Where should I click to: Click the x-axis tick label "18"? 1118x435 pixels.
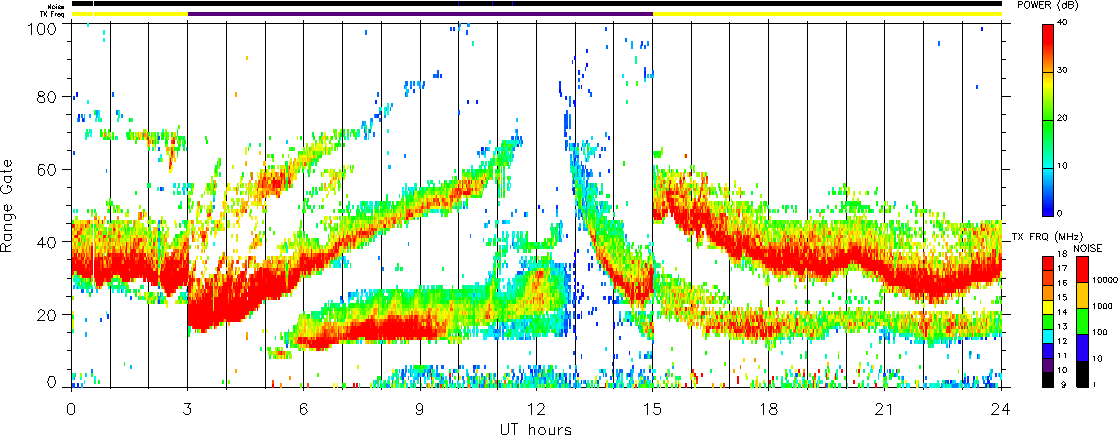point(769,409)
